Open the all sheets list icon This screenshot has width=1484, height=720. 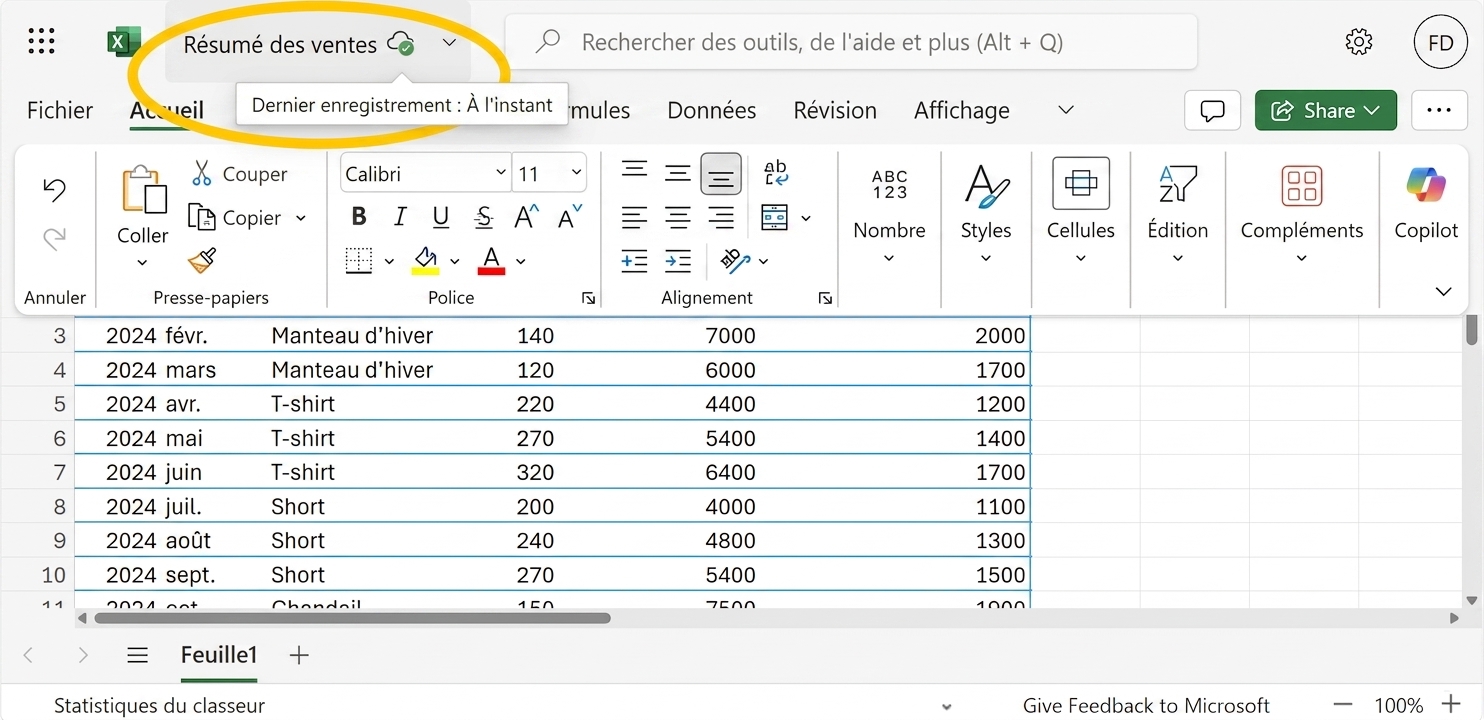[138, 656]
